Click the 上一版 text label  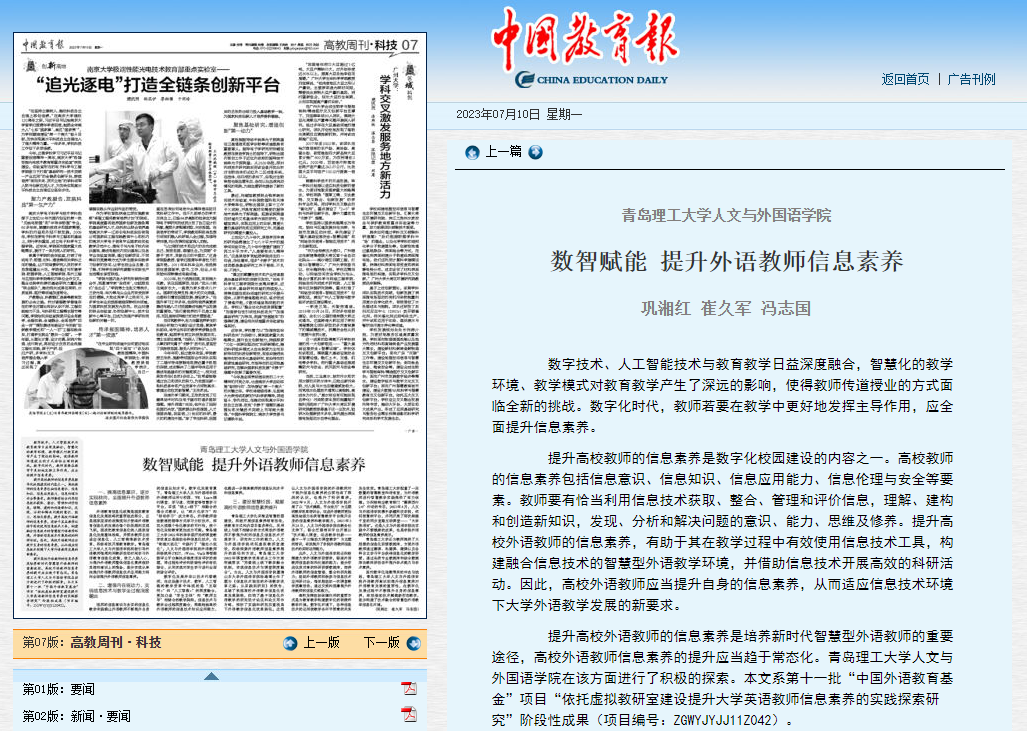click(x=321, y=643)
